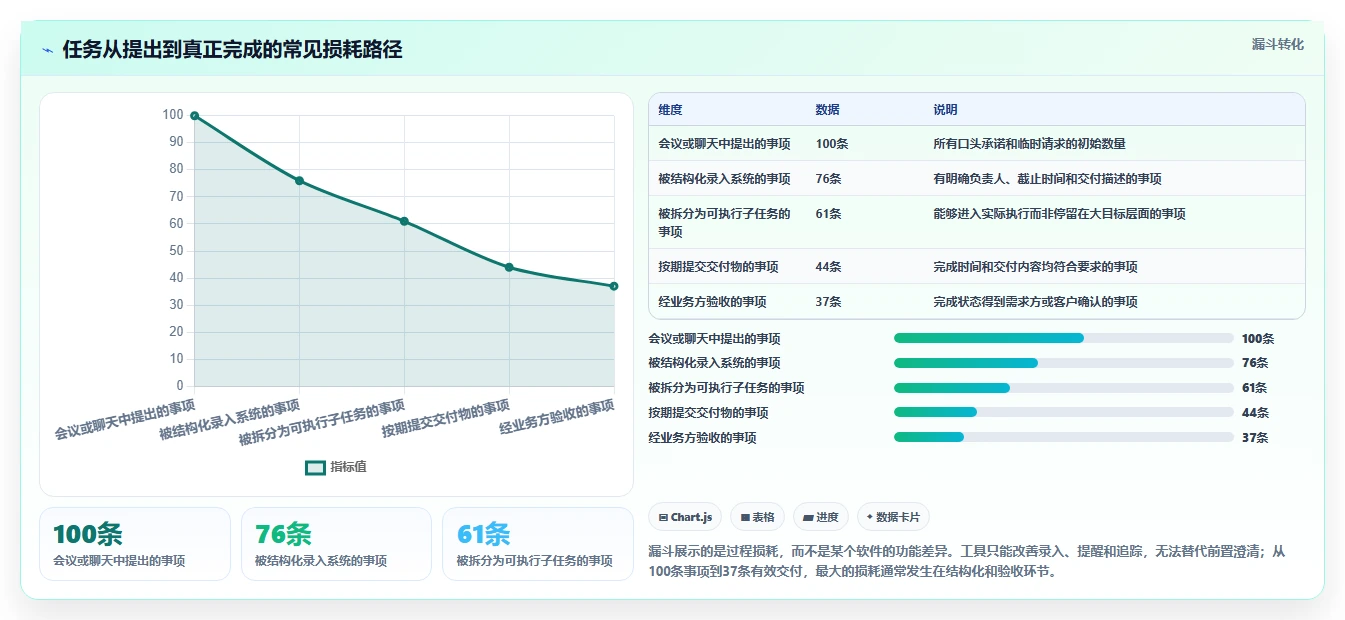
Task: Click table value 37条
Action: pos(828,302)
